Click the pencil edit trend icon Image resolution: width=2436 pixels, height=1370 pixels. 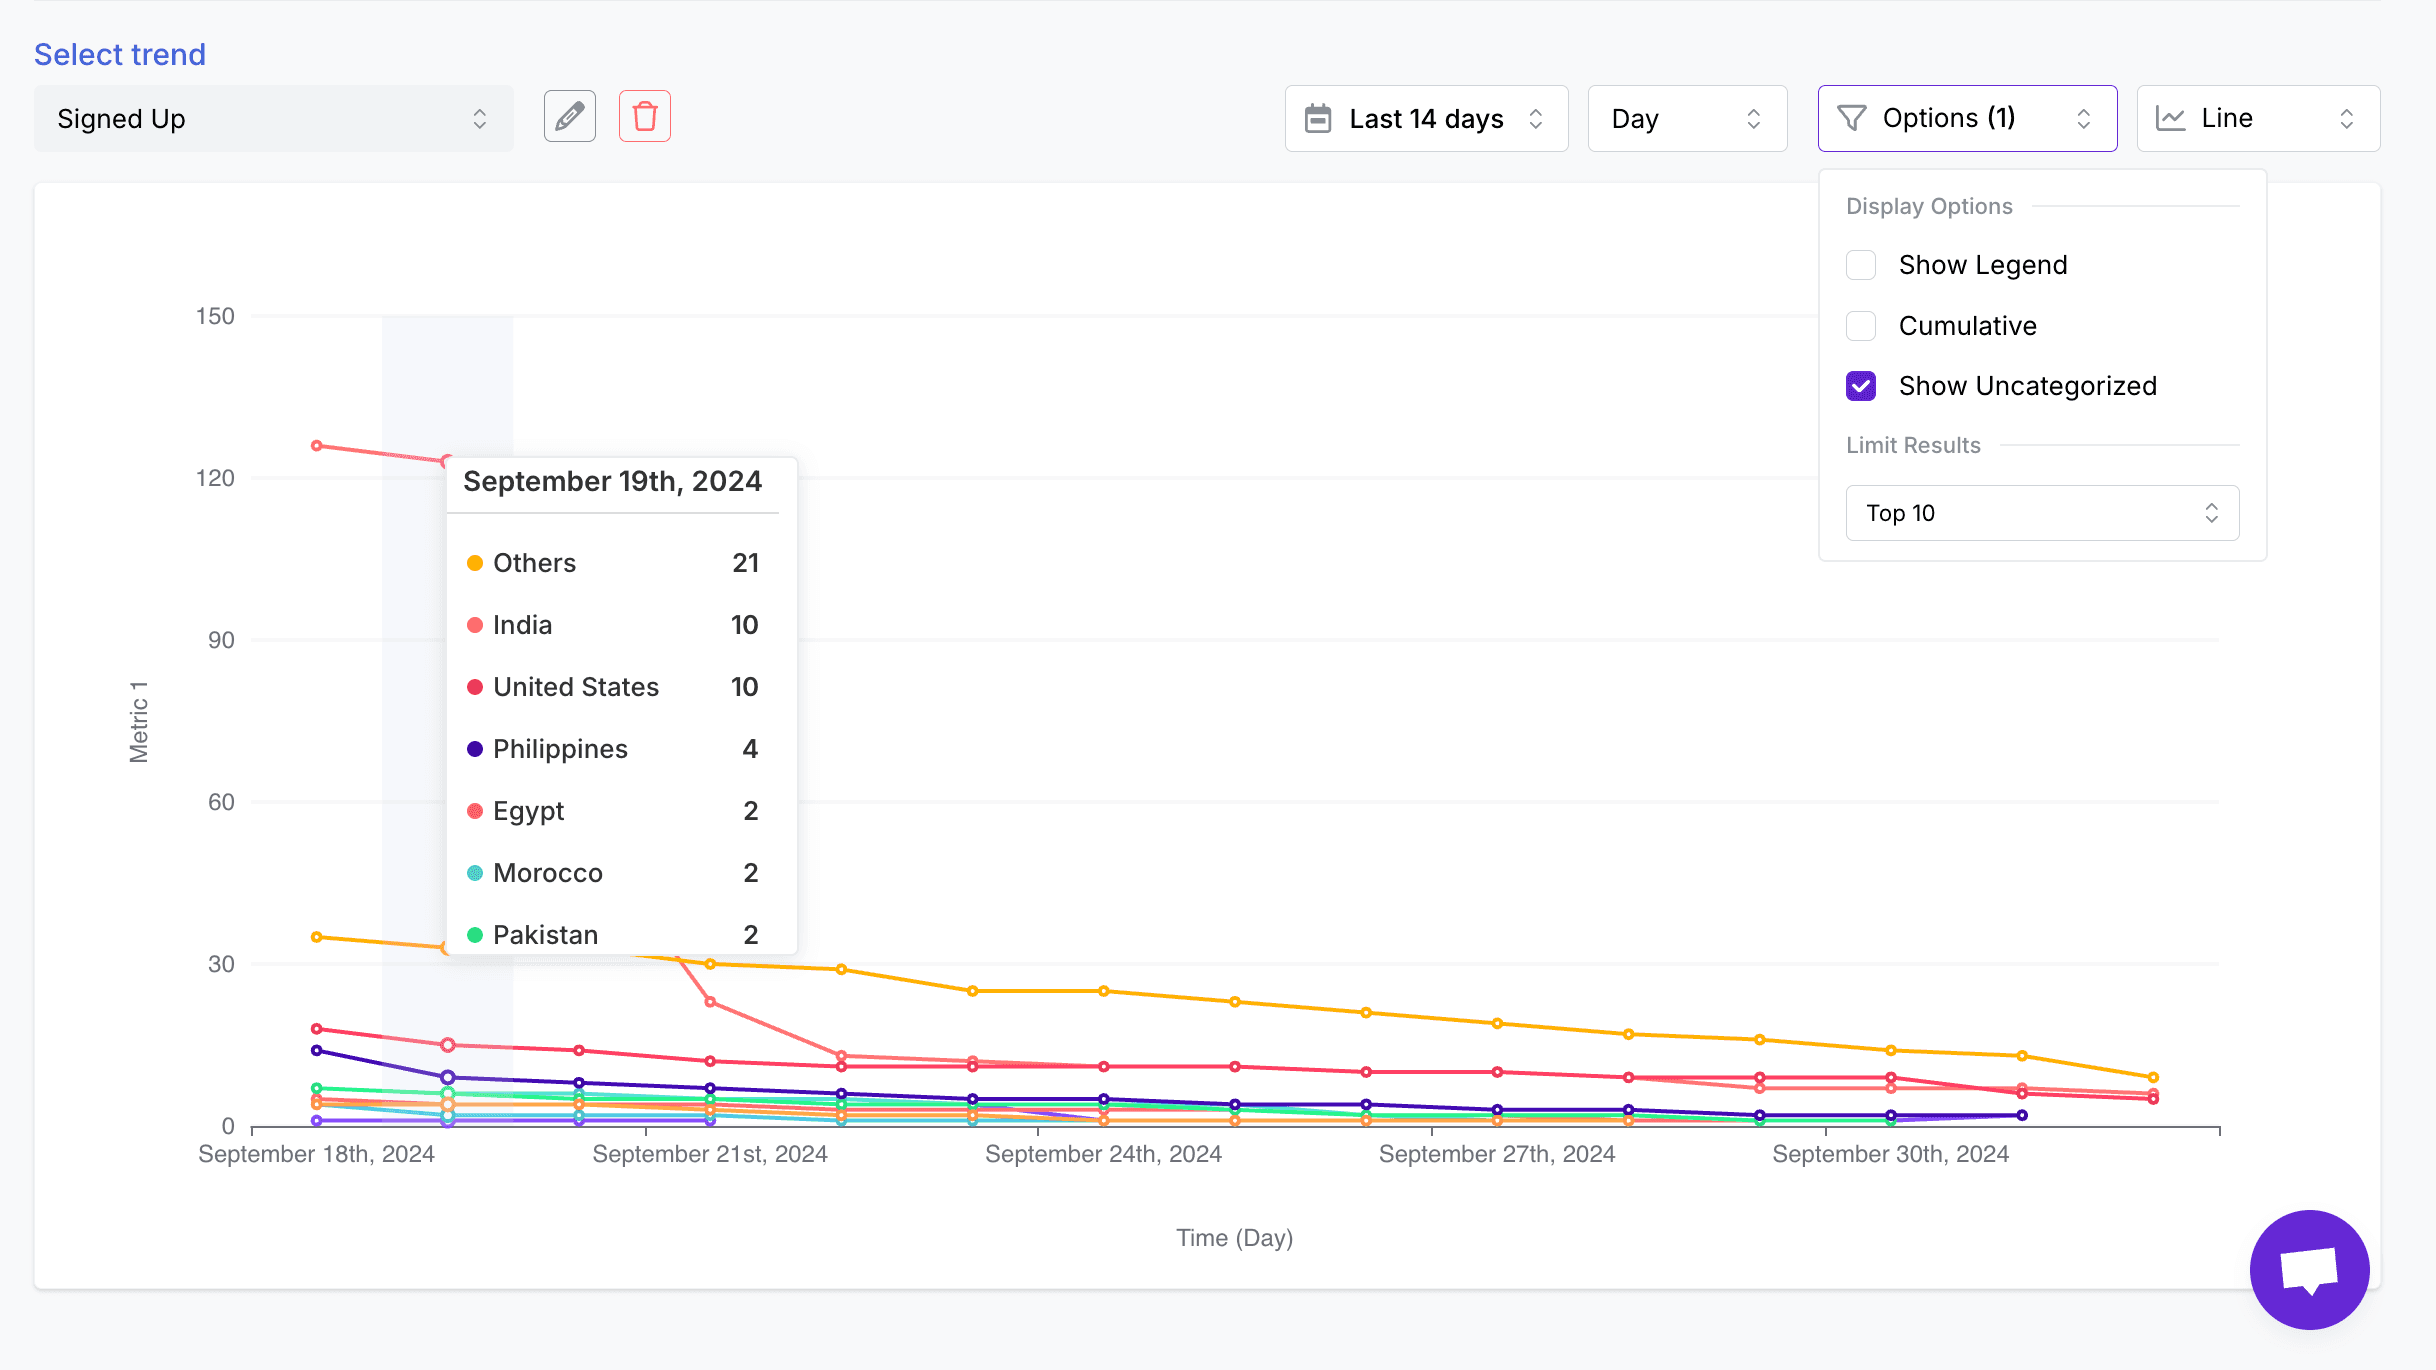click(570, 117)
